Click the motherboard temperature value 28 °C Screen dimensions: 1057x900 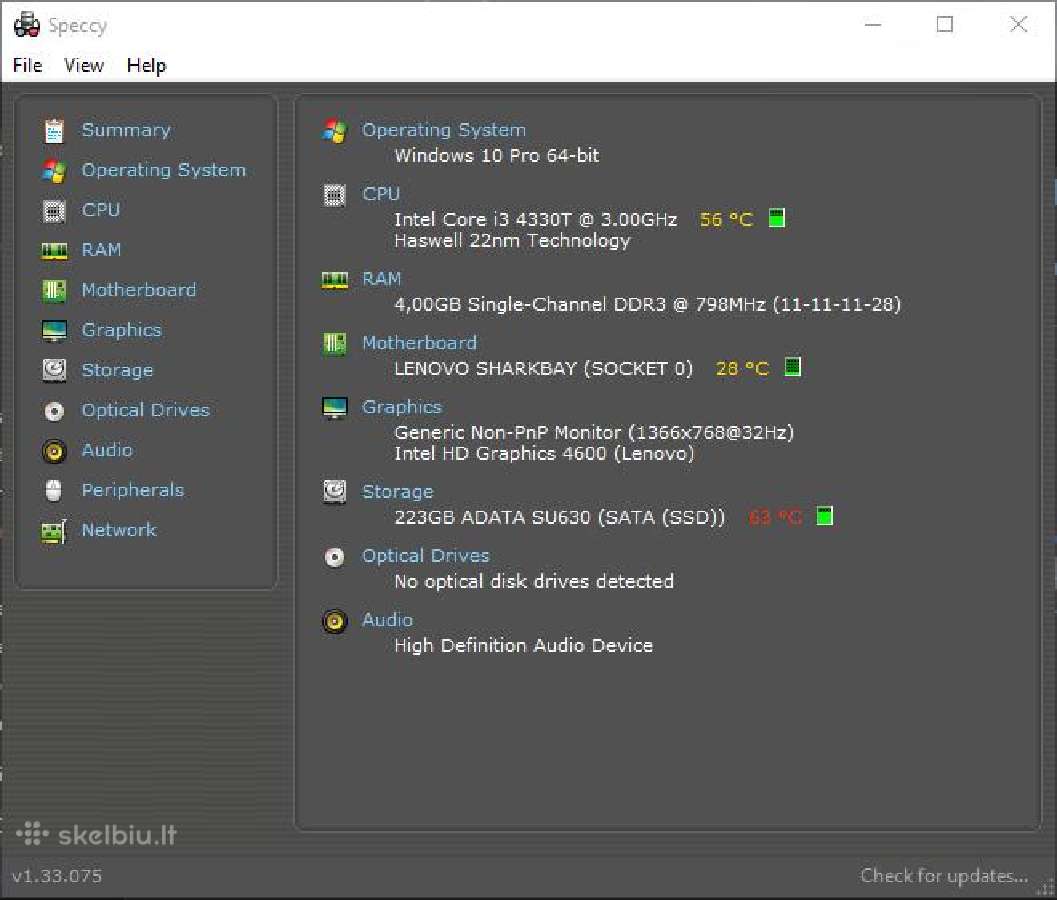coord(742,369)
